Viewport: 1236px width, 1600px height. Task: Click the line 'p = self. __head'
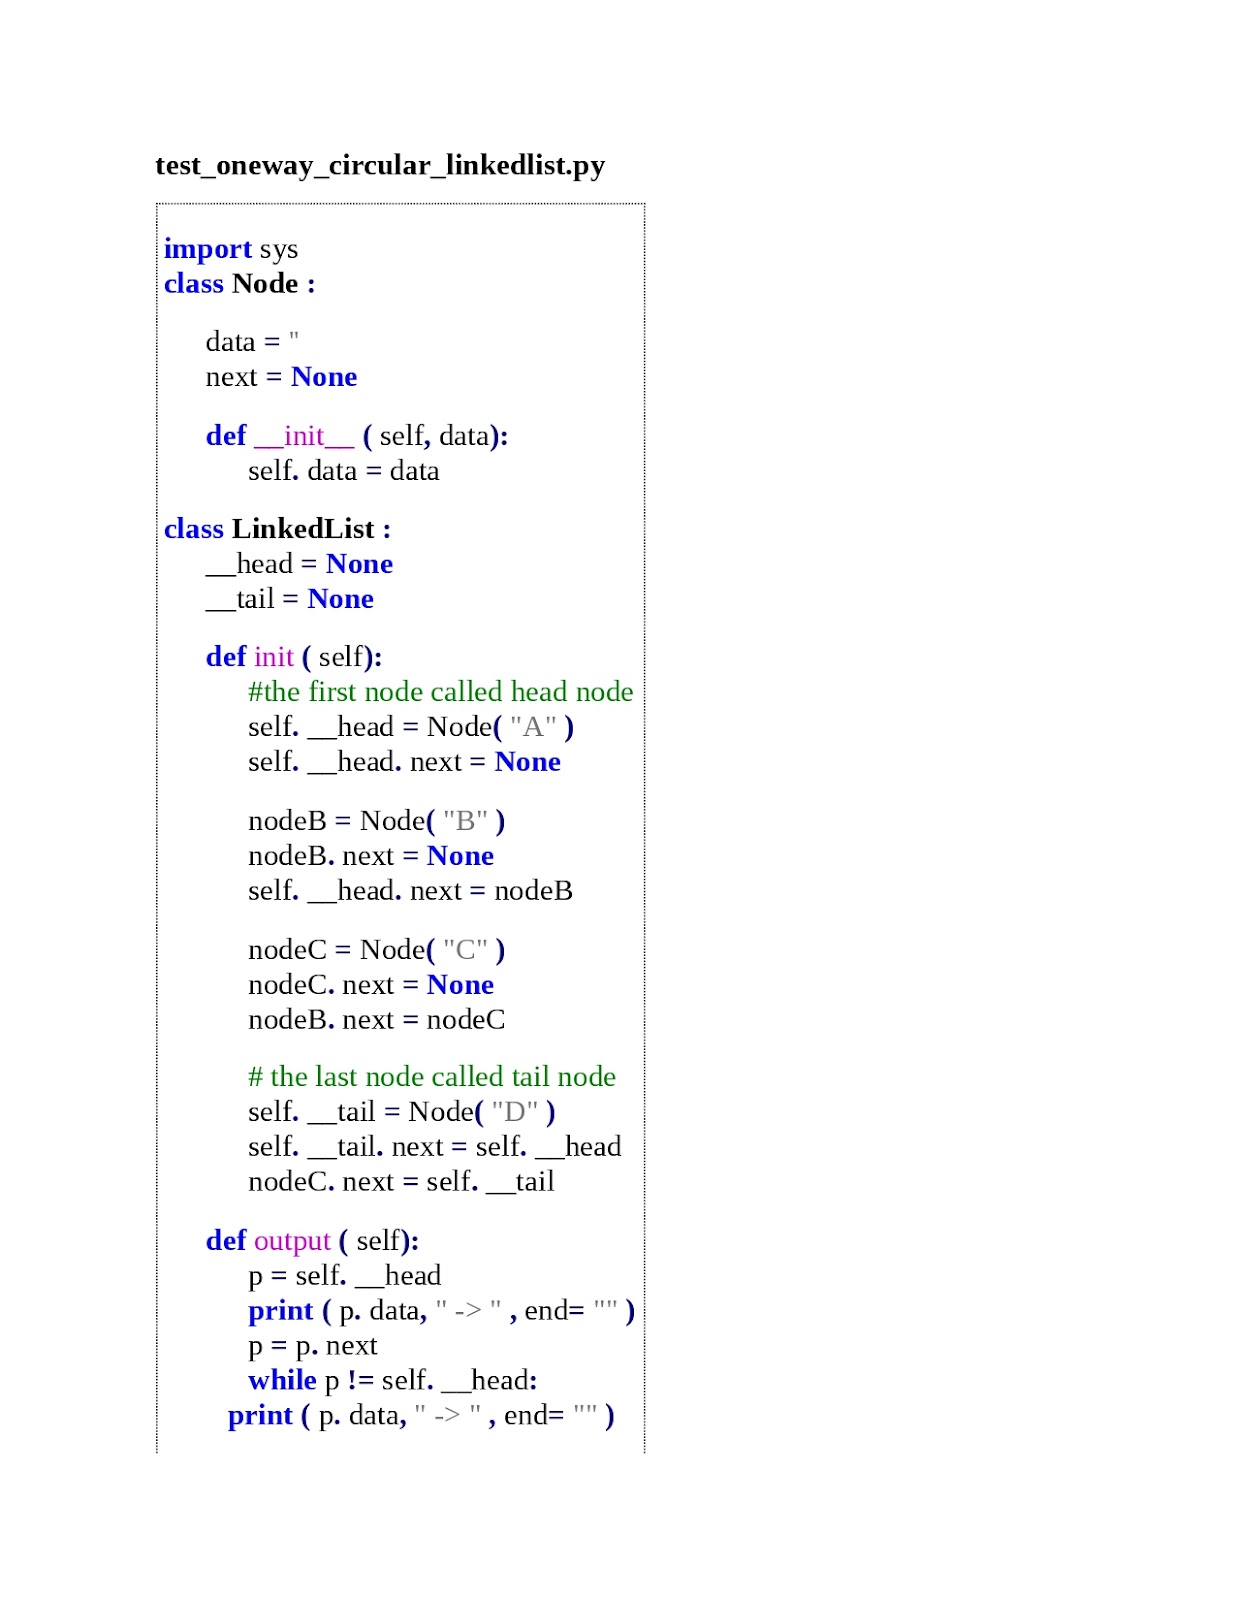pos(345,1276)
